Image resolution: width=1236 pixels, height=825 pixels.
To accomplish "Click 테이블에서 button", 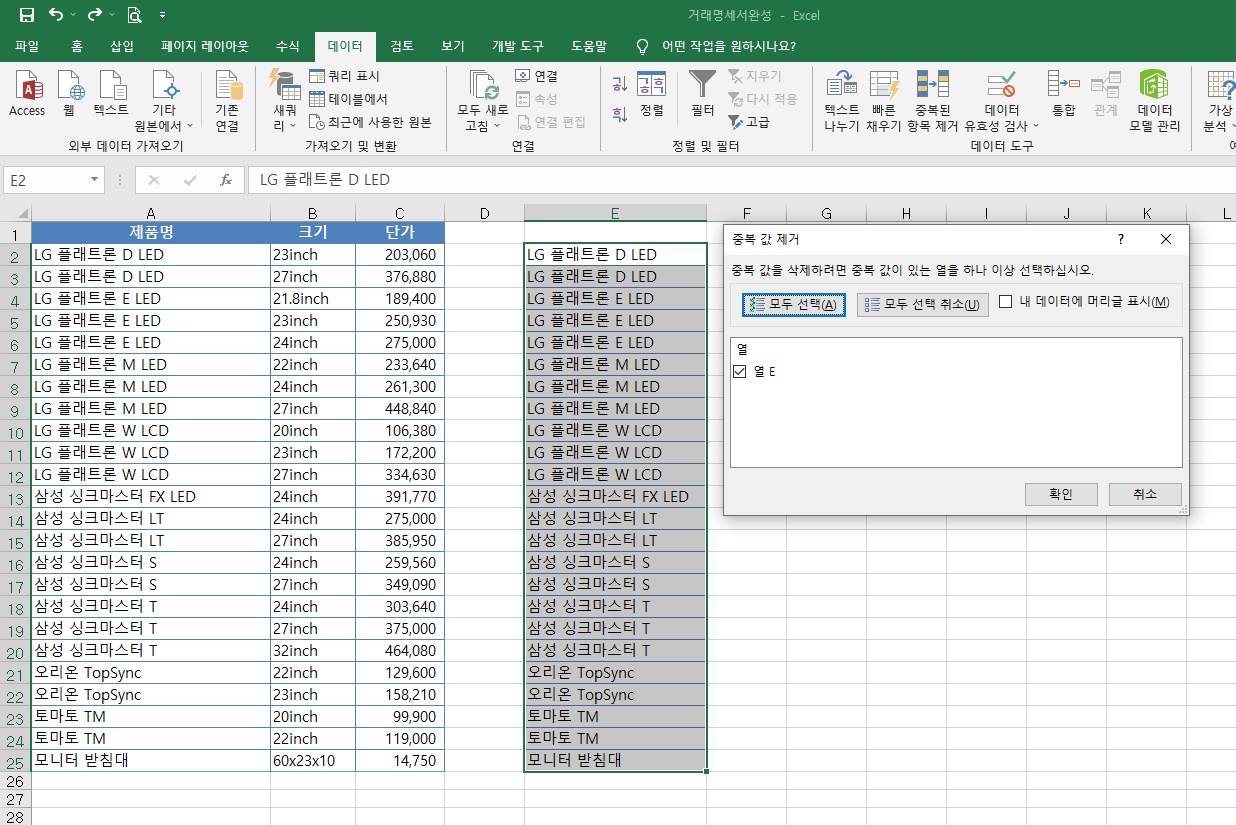I will [x=349, y=99].
